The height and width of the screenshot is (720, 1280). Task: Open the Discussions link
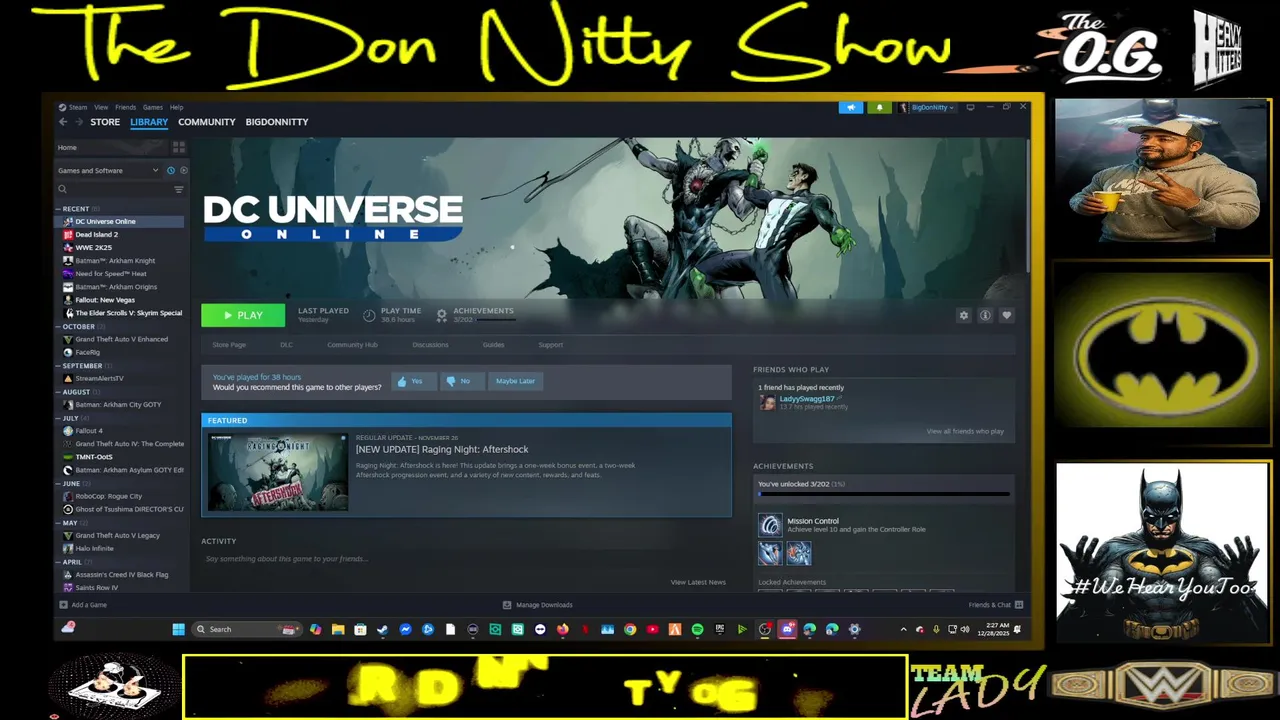click(x=430, y=345)
